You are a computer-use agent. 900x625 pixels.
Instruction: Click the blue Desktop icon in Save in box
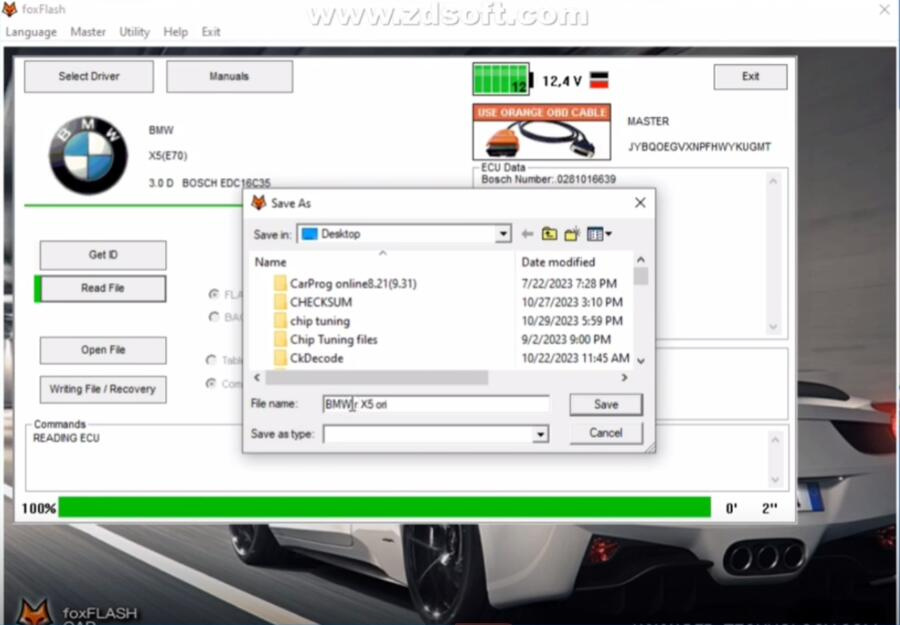coord(309,234)
